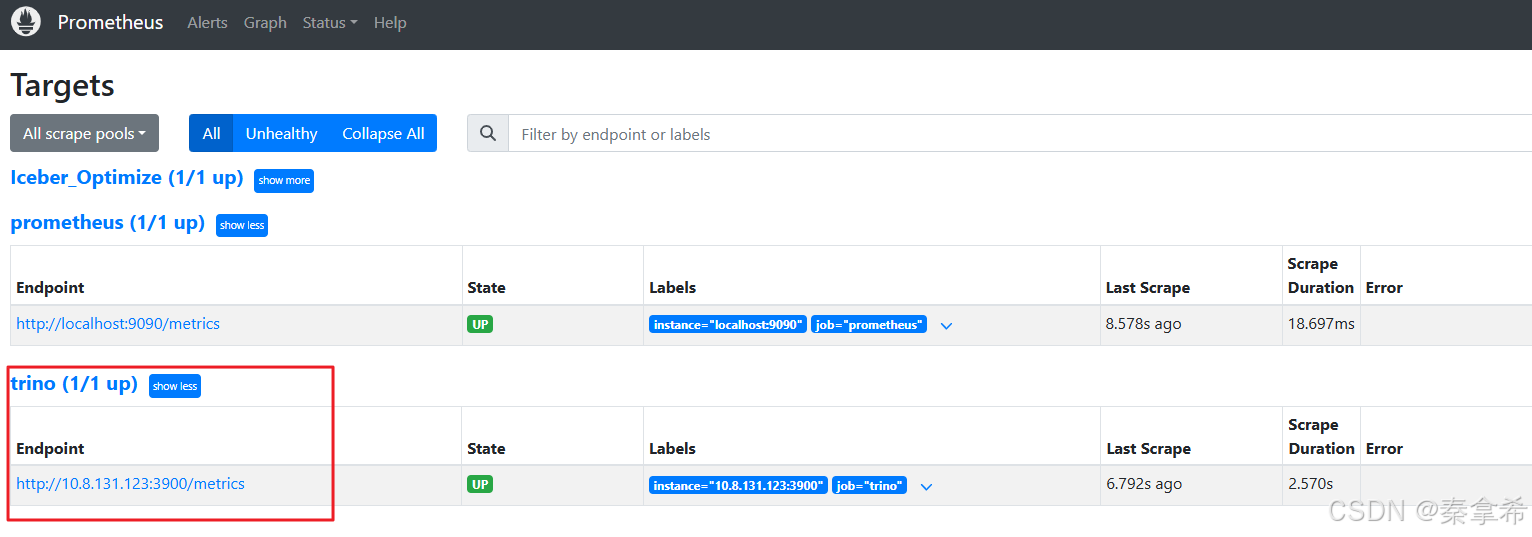Click the search magnifier icon
This screenshot has height=537, width=1532.
[488, 133]
